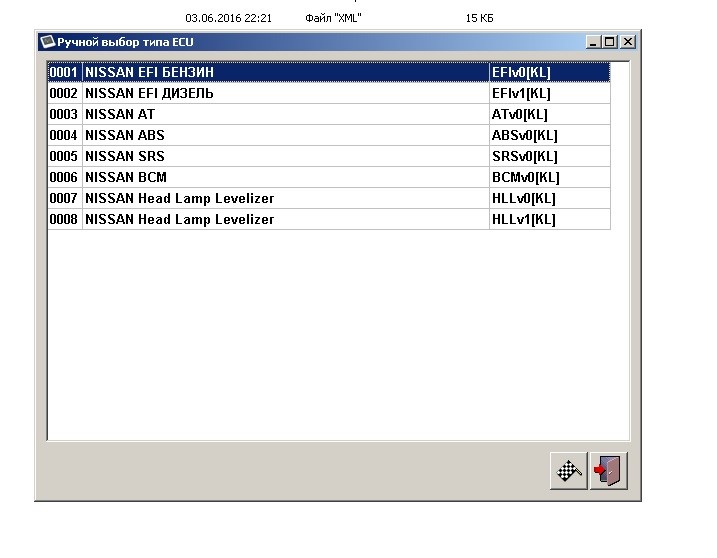Click code cell ATv0[KL]
717x558 pixels.
click(x=550, y=114)
